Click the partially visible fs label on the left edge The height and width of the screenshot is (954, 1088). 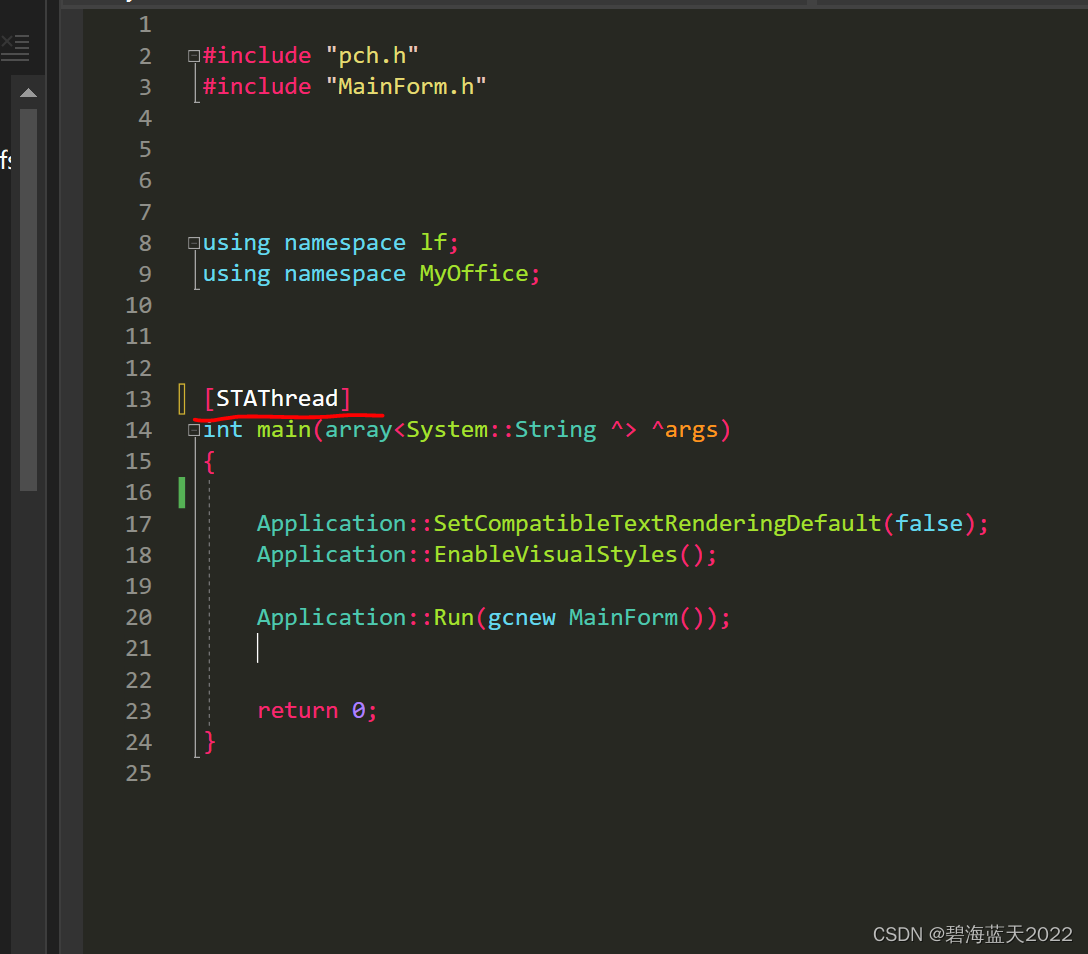point(6,158)
